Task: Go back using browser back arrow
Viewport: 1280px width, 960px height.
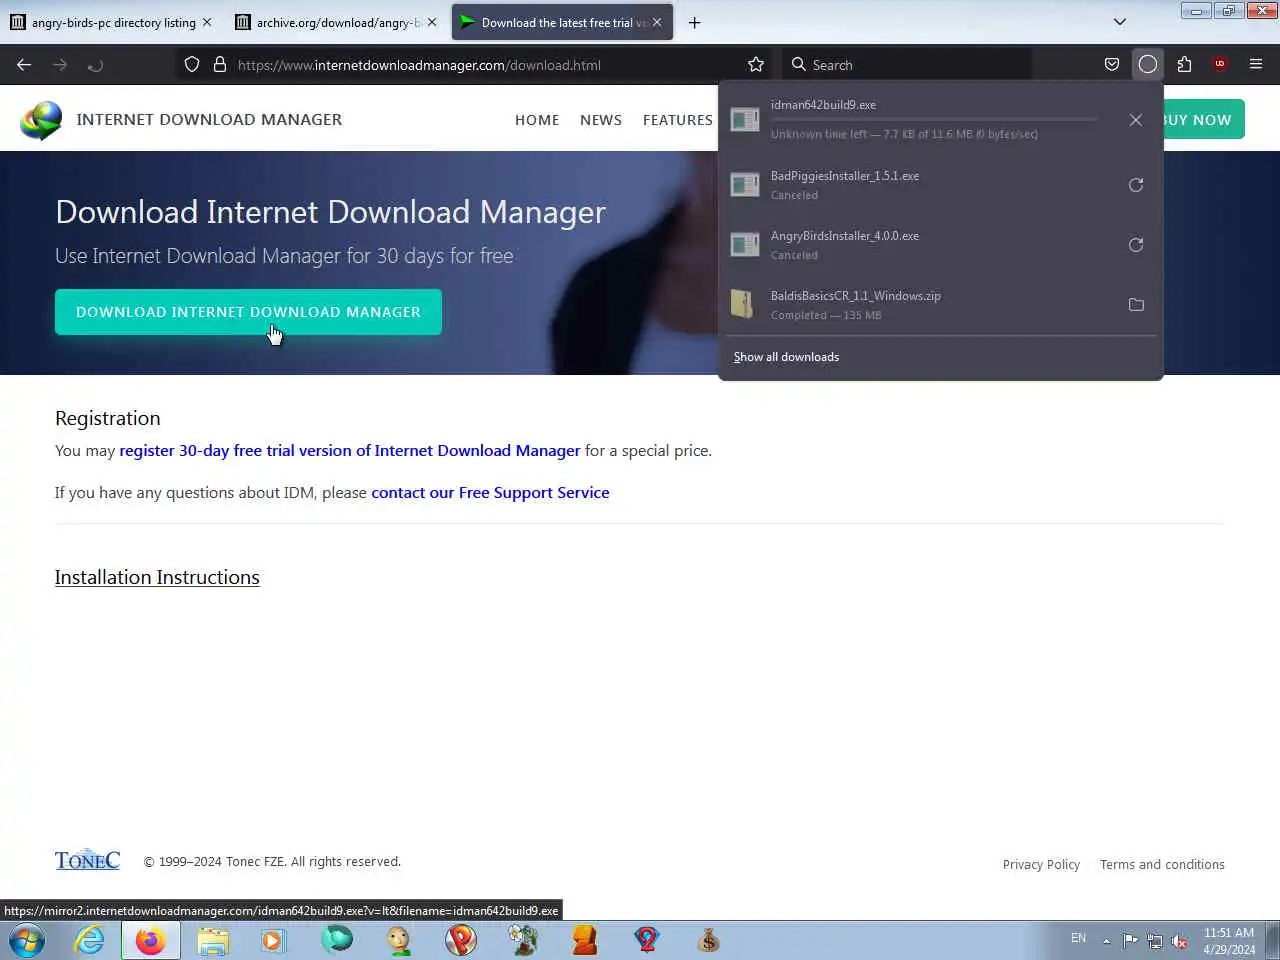Action: (24, 65)
